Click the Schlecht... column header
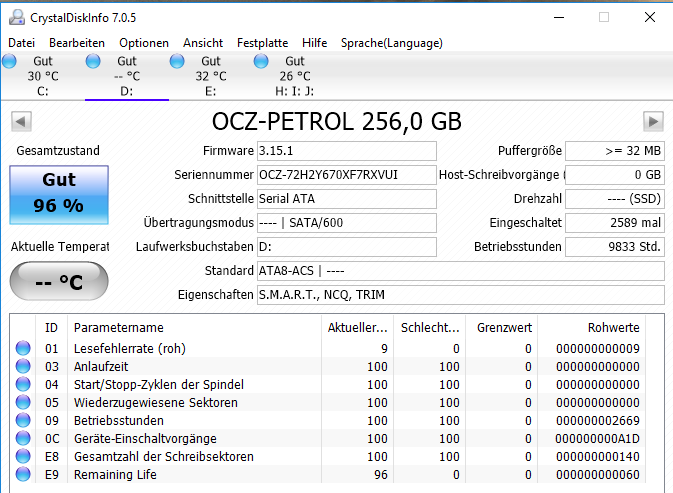This screenshot has height=493, width=673. click(x=430, y=328)
